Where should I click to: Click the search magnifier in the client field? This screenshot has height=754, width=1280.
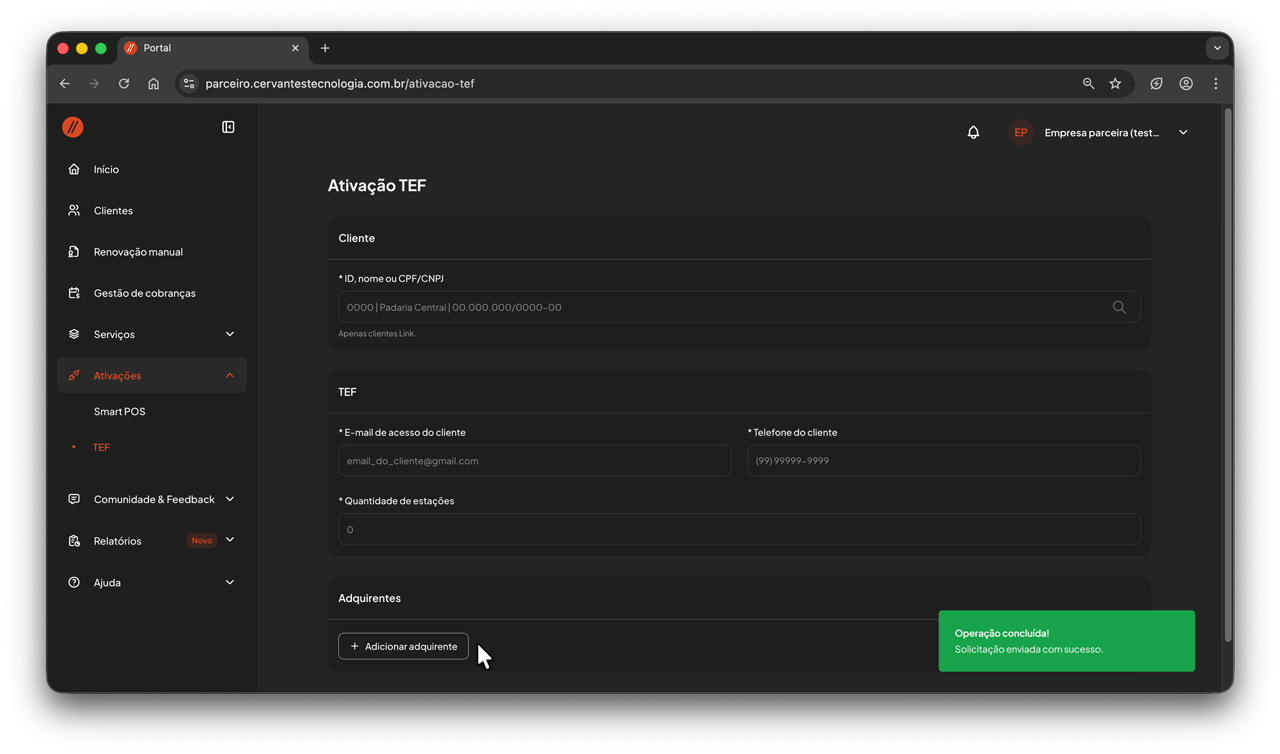coord(1119,307)
